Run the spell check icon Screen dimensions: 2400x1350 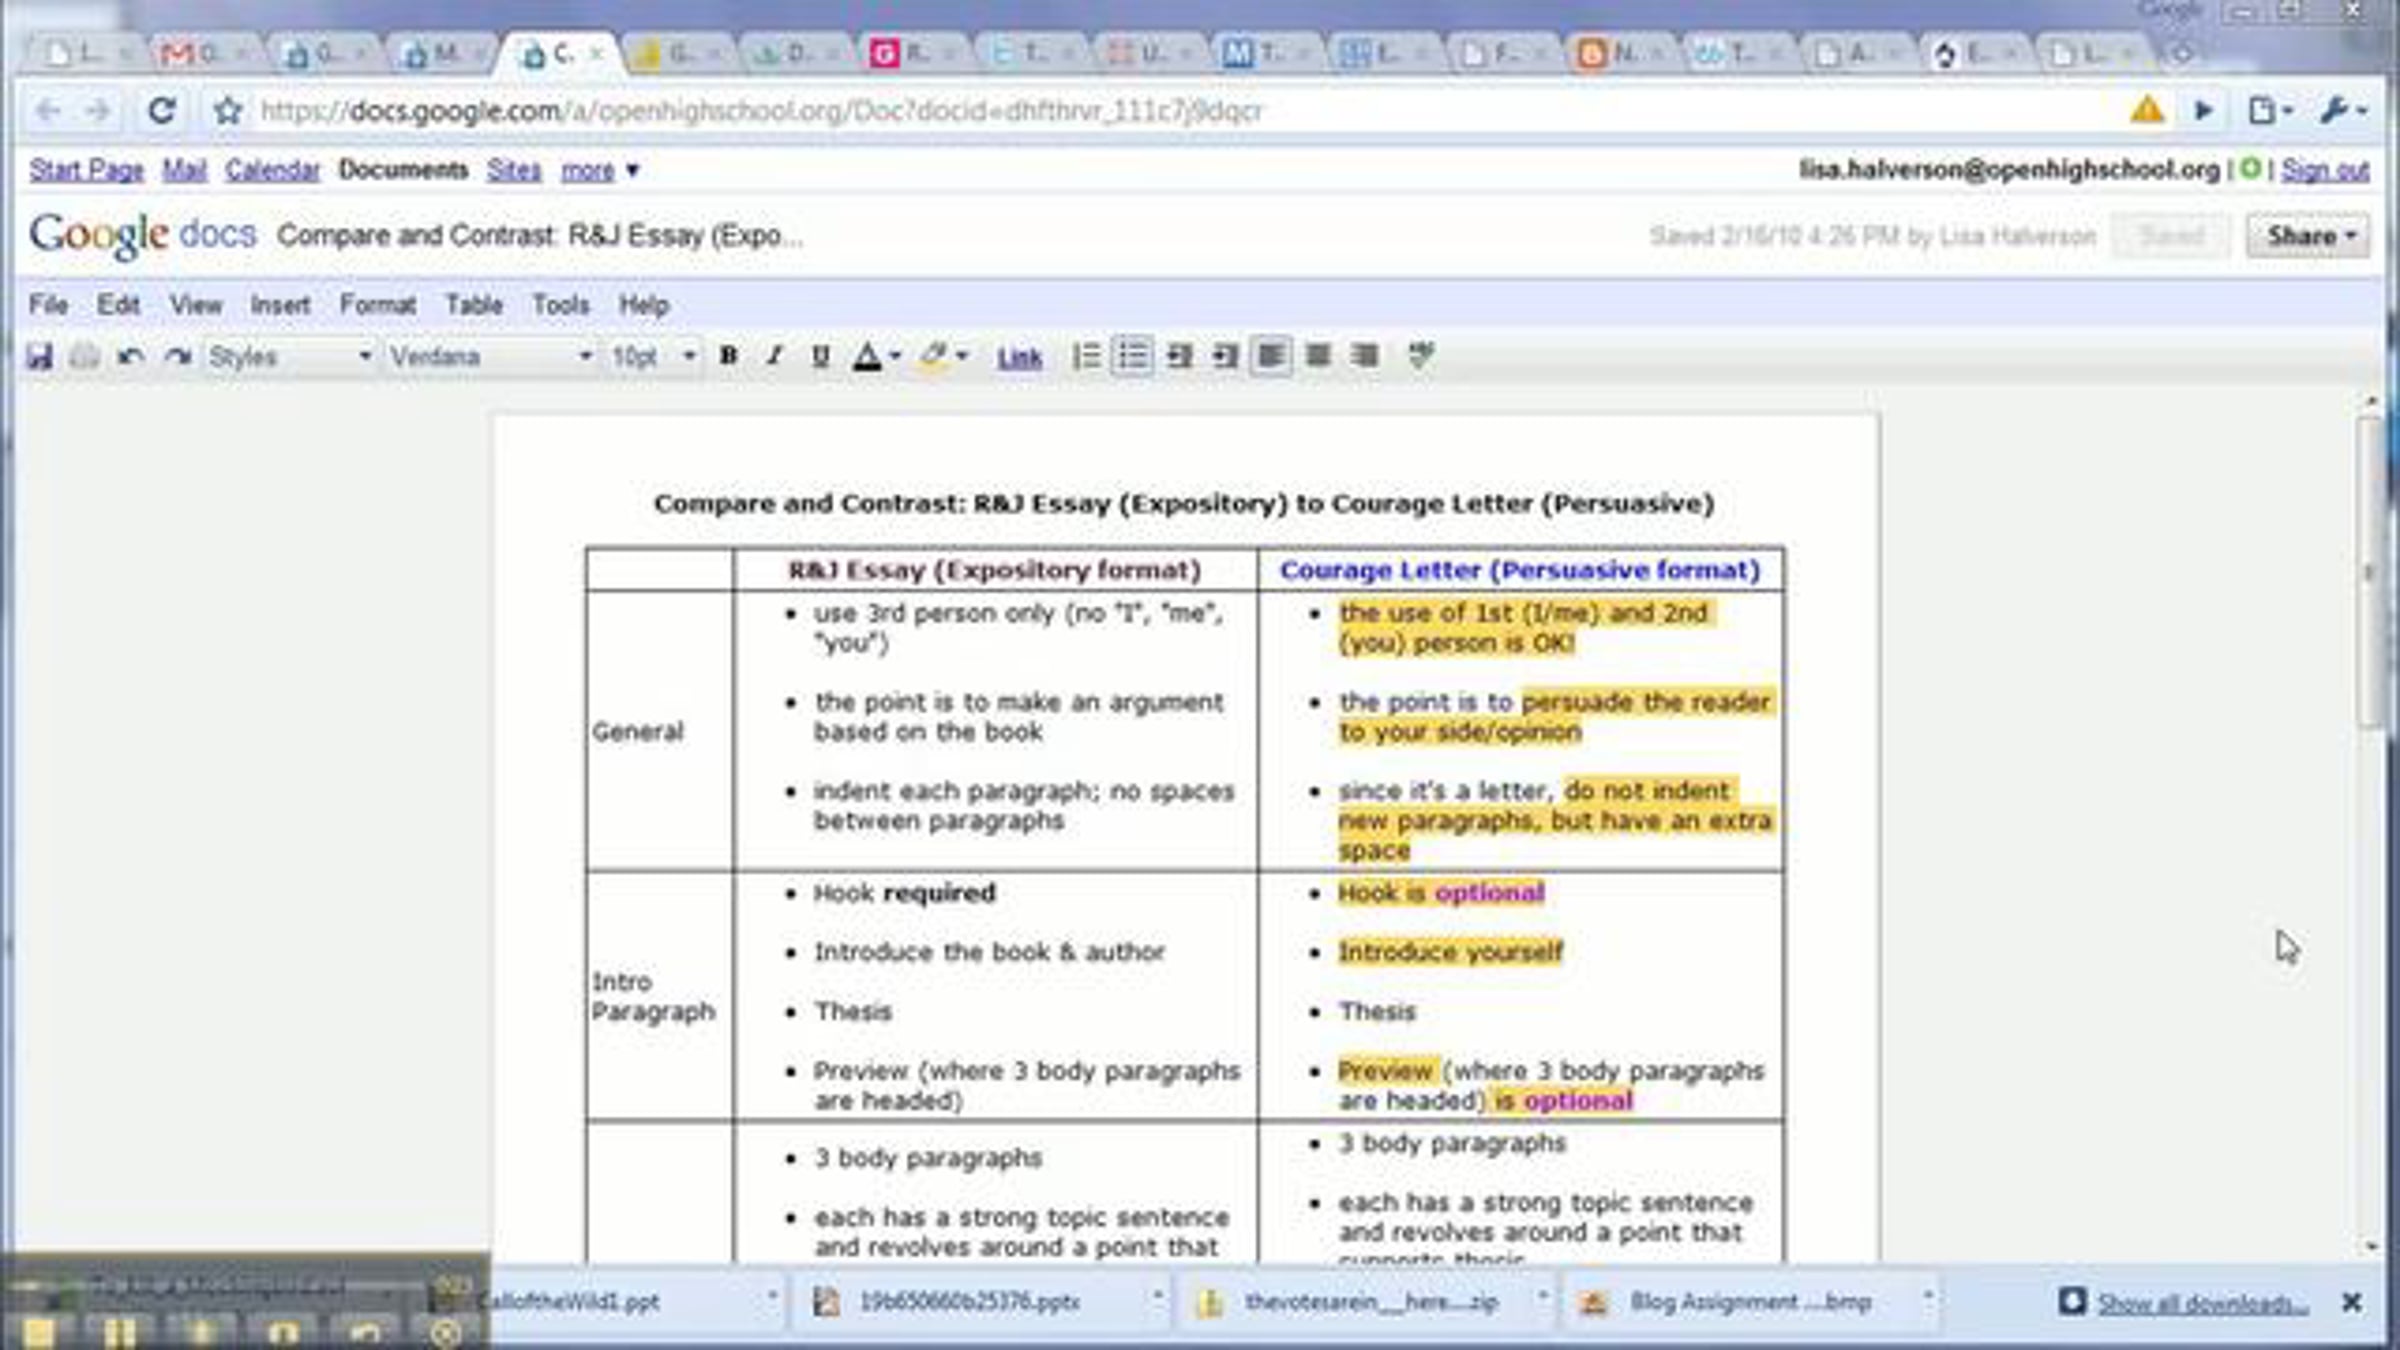[x=1420, y=356]
